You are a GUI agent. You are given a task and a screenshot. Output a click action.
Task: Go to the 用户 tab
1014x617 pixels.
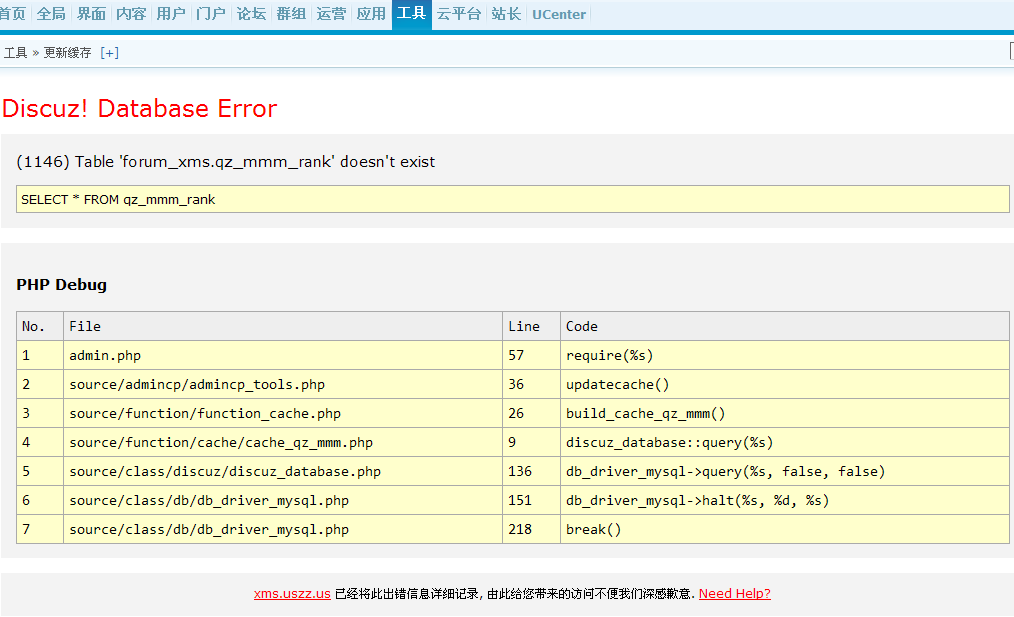click(x=171, y=14)
